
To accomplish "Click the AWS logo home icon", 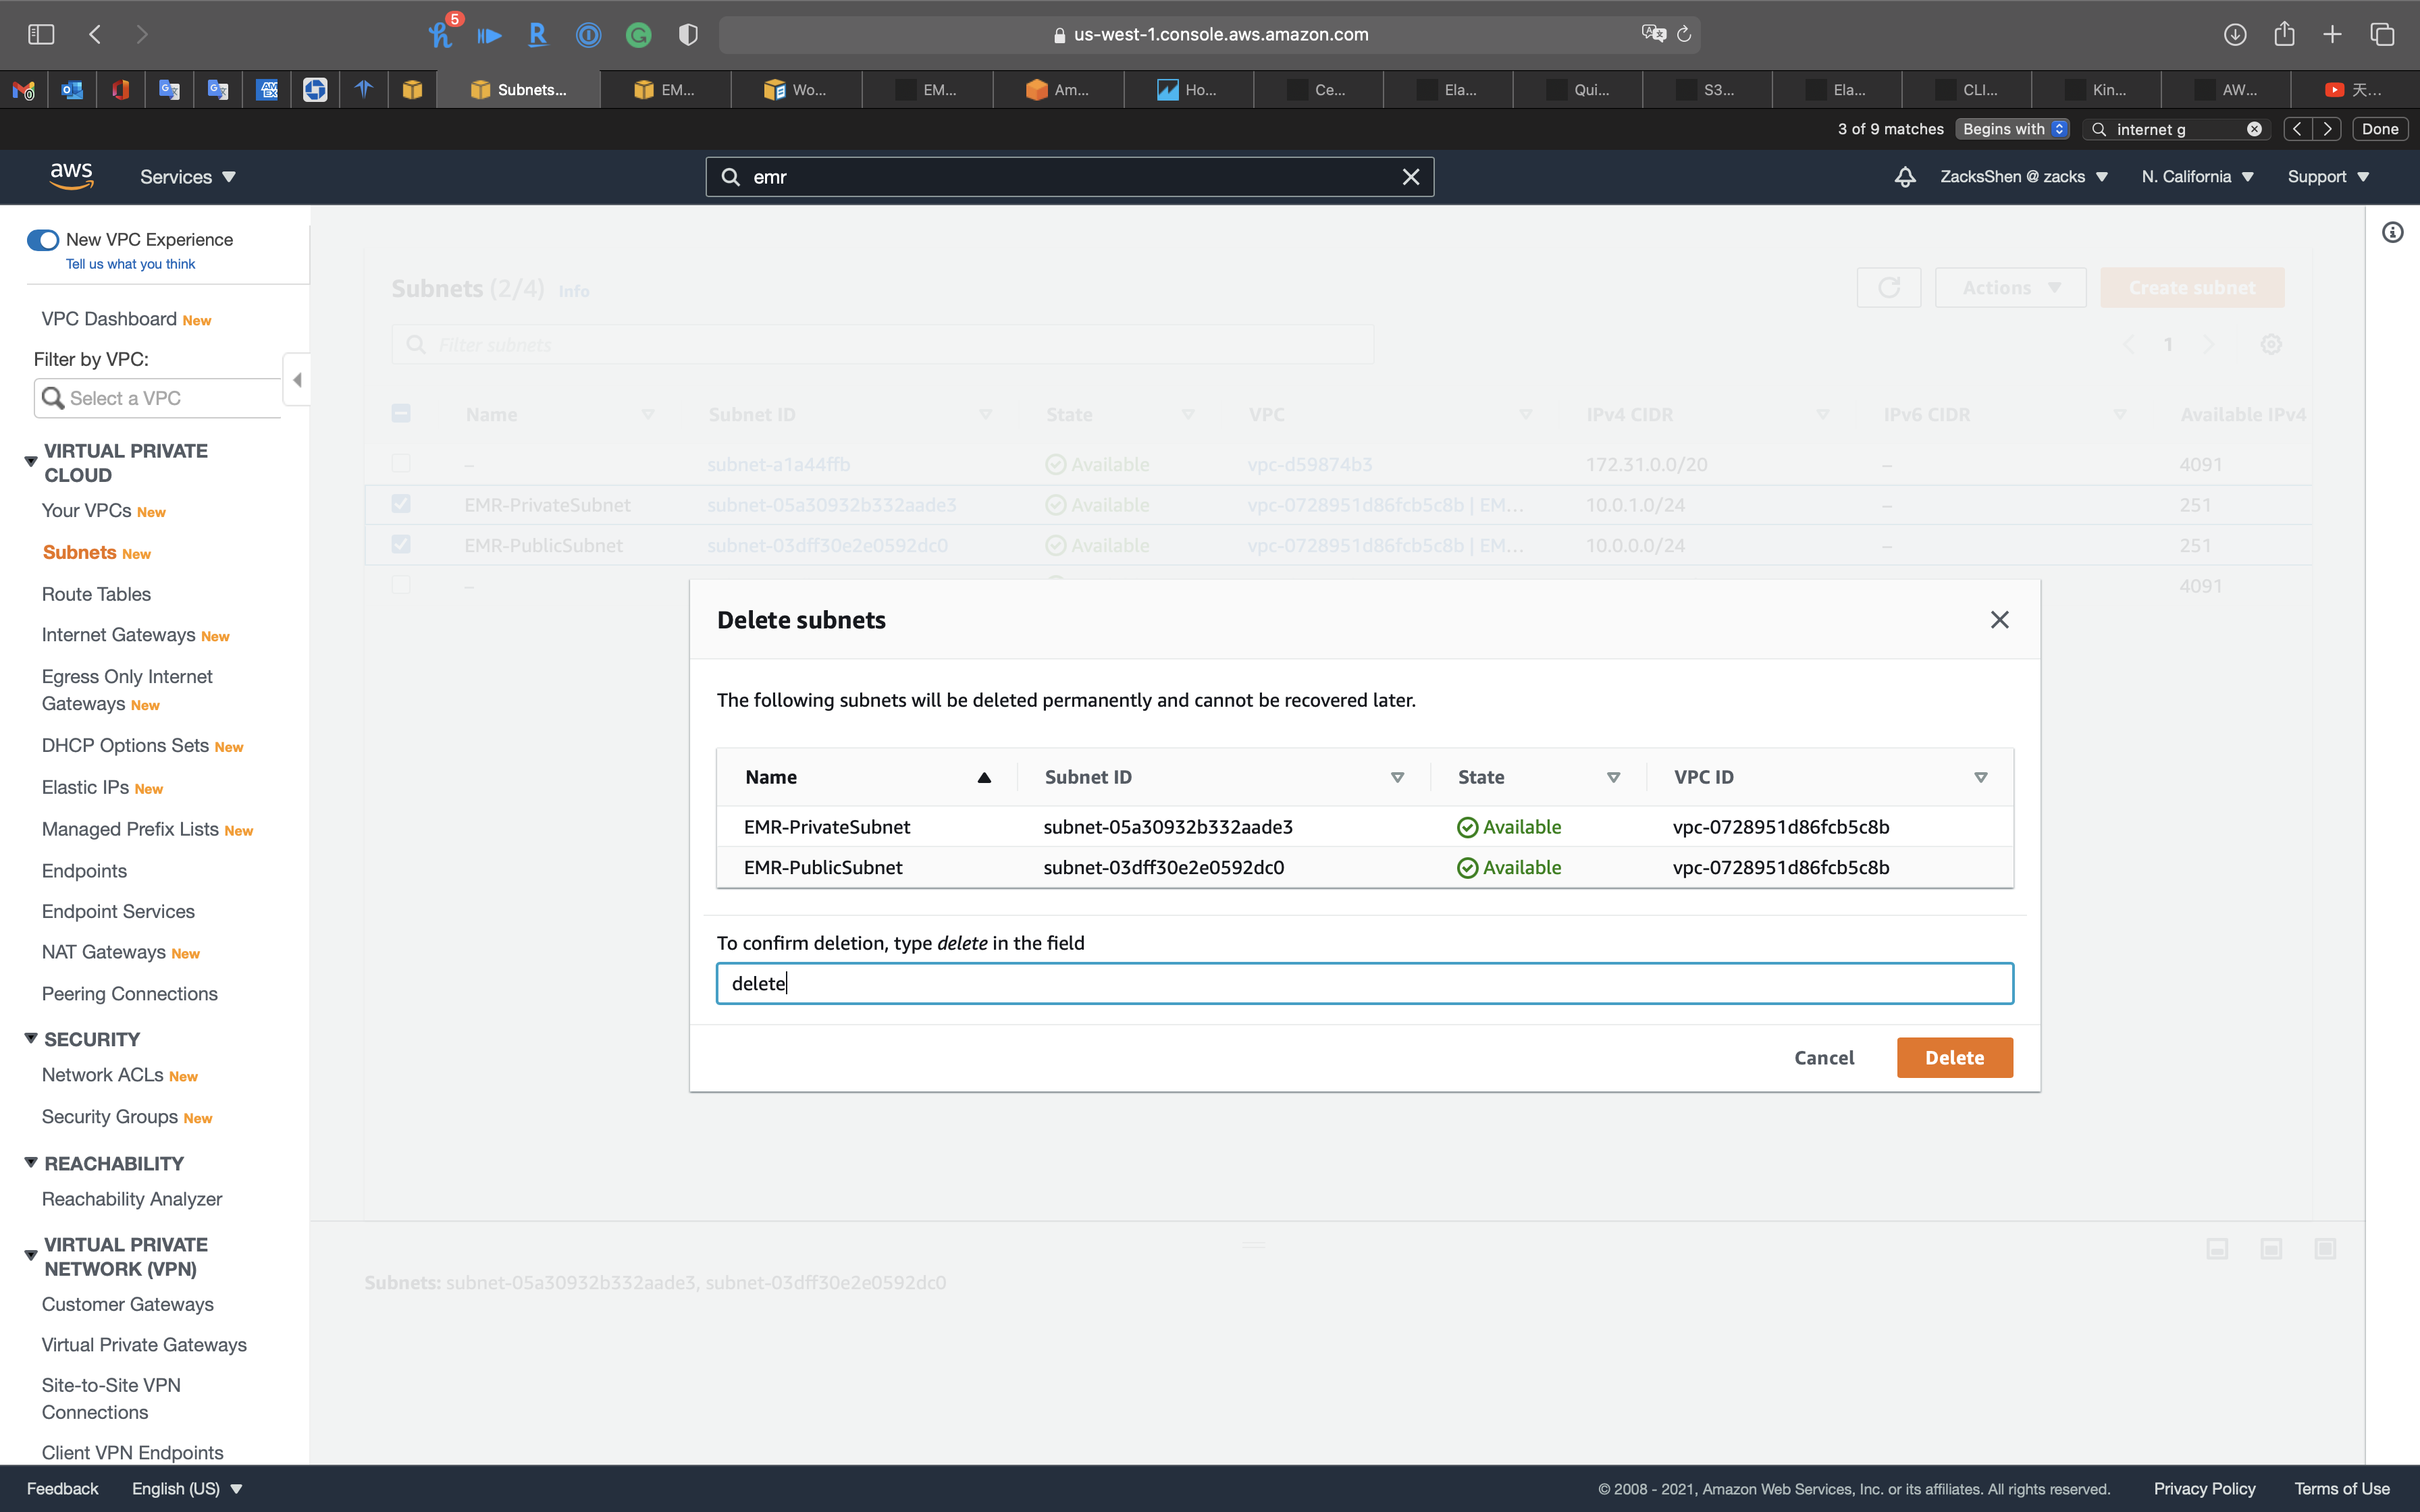I will [71, 176].
